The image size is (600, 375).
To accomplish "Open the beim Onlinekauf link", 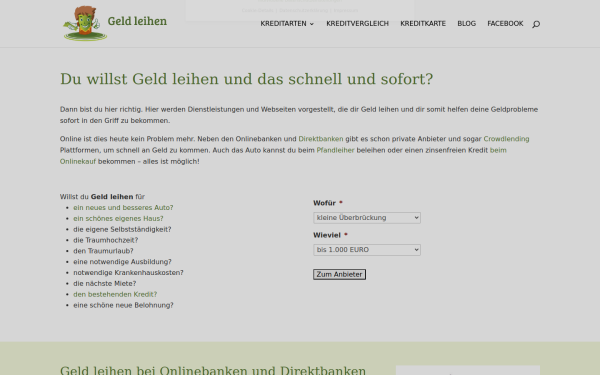I will (x=498, y=150).
